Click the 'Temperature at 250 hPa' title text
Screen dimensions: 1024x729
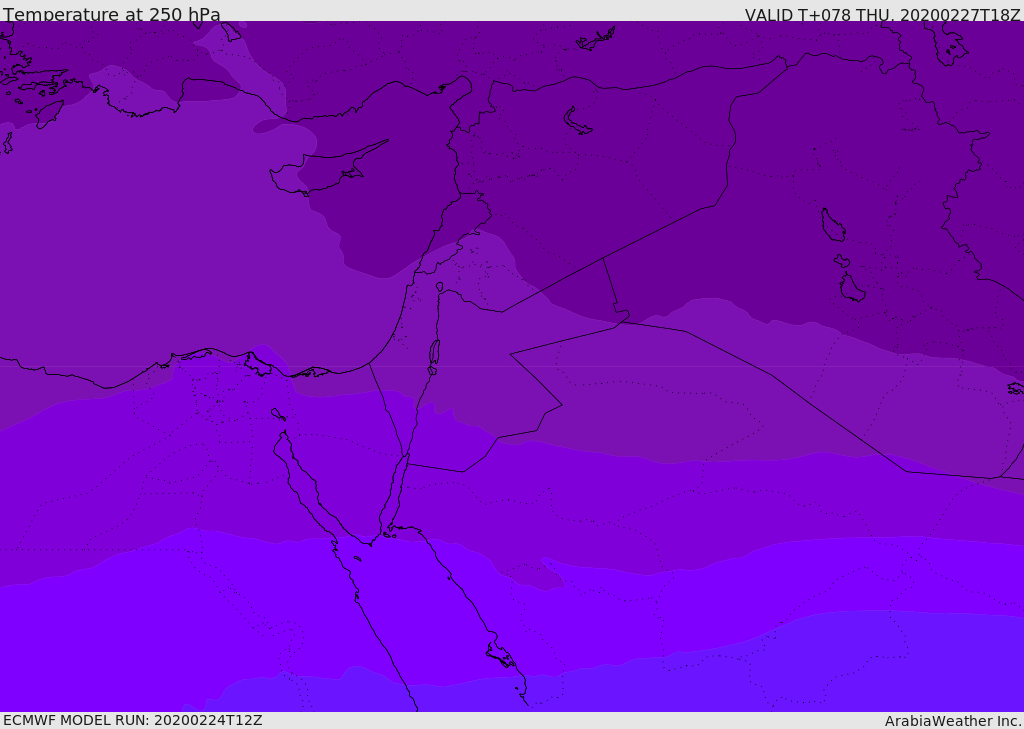click(112, 14)
